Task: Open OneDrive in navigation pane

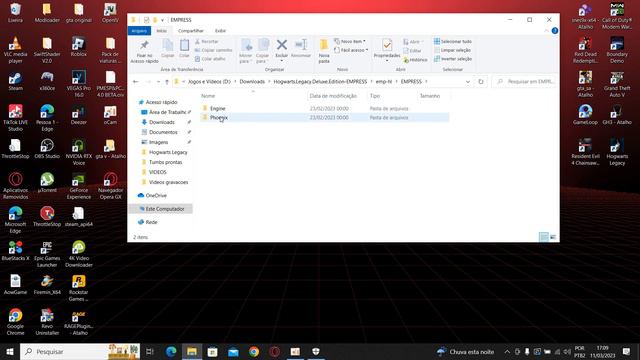Action: [x=156, y=196]
